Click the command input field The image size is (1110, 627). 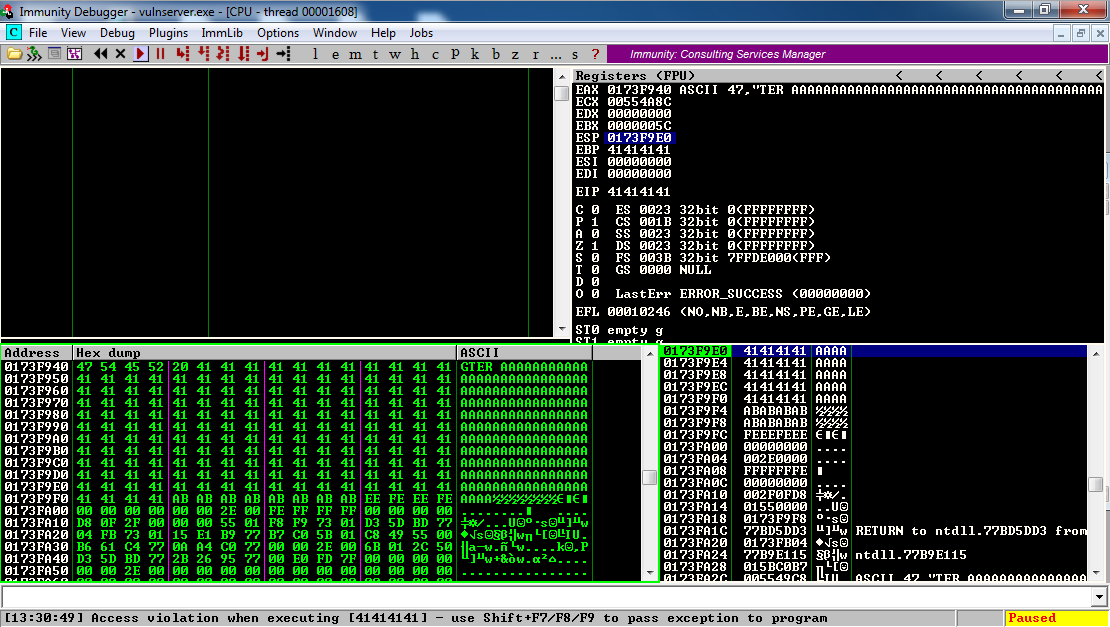[x=545, y=597]
